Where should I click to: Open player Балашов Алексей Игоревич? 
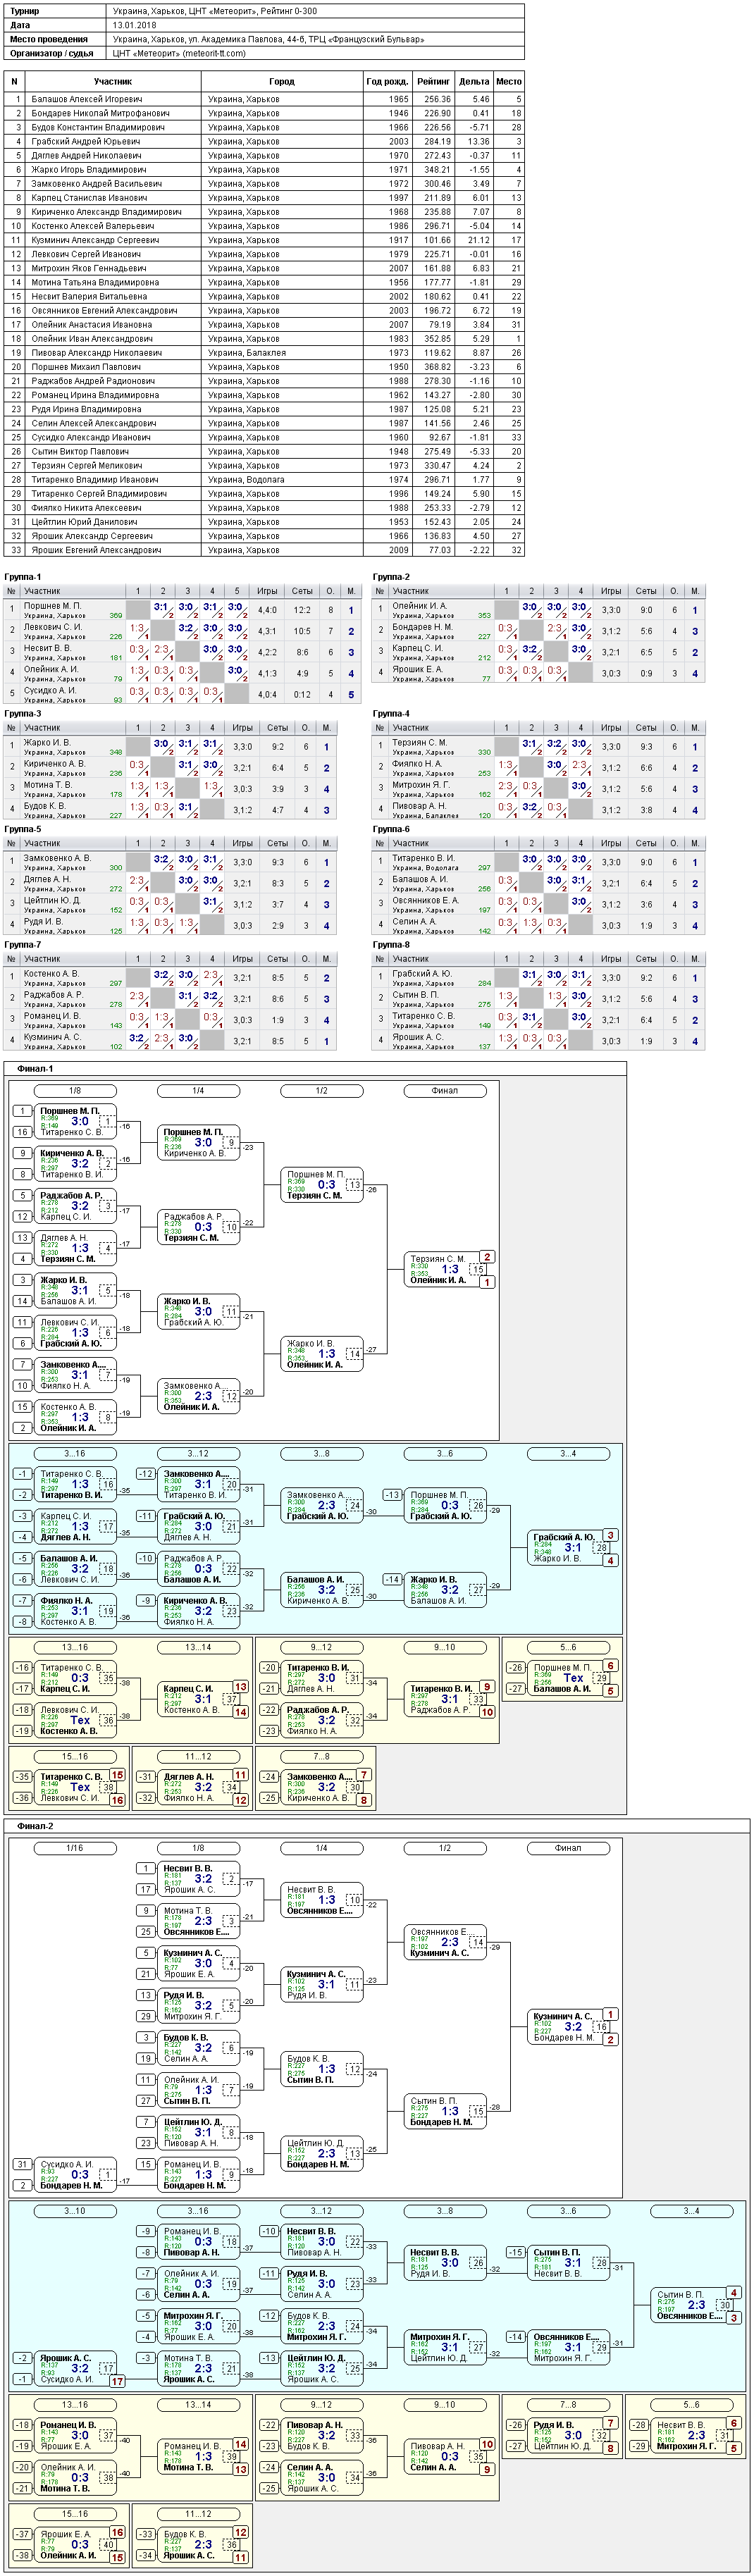86,99
